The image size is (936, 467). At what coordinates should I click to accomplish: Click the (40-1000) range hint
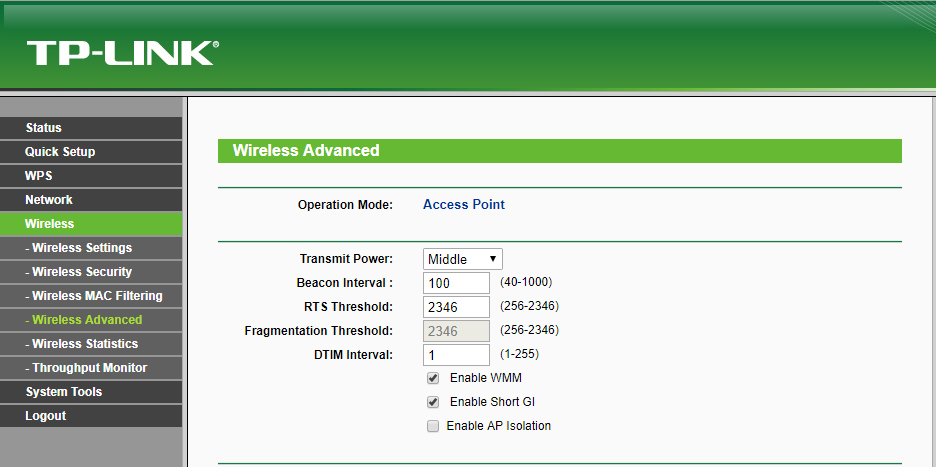(x=526, y=282)
